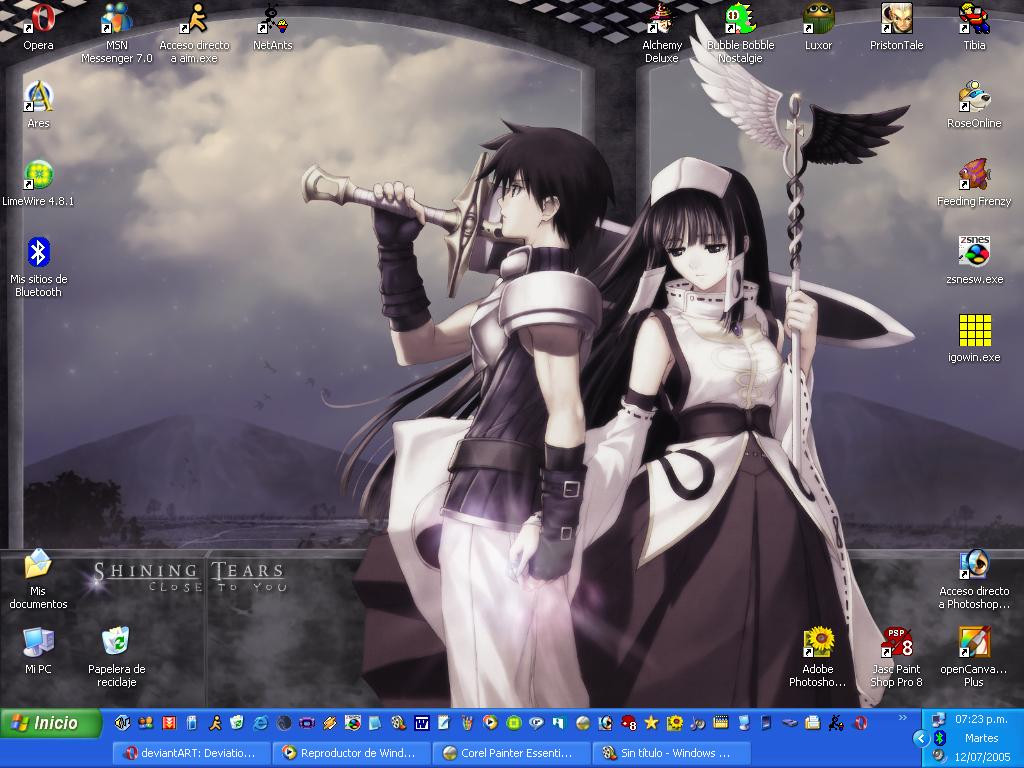Click the Paint Shop Pro 8 Quick Launch icon
Screen dimensions: 1024x768
point(628,722)
